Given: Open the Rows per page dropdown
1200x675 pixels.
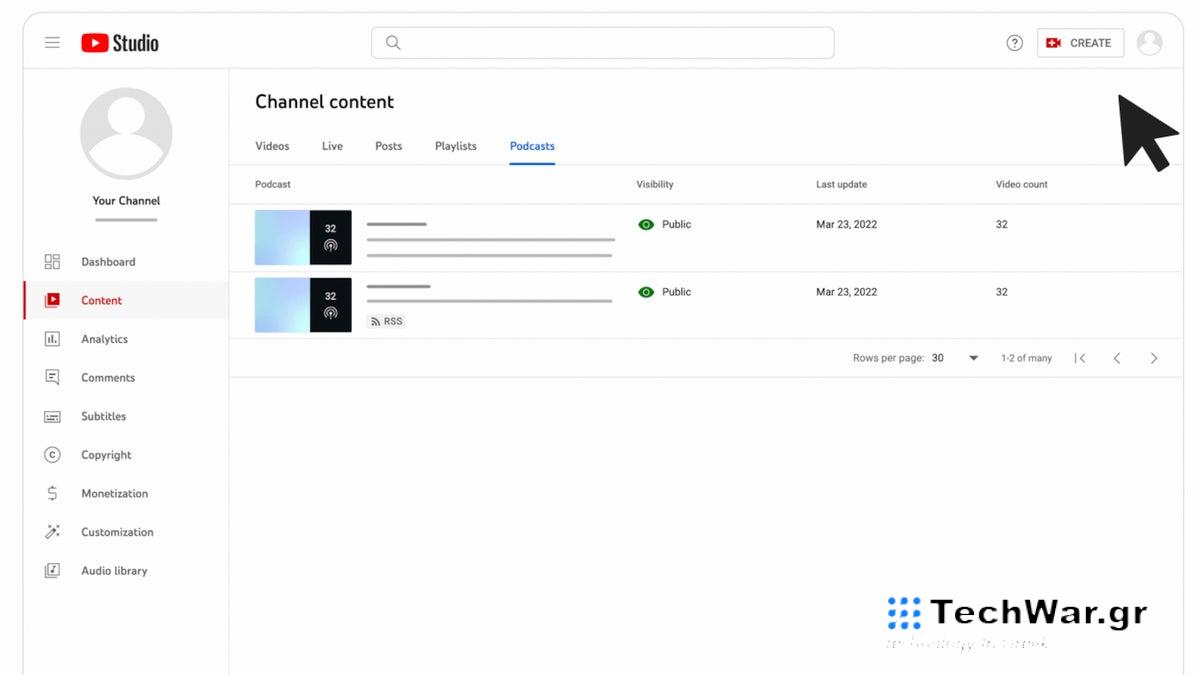Looking at the screenshot, I should [950, 357].
